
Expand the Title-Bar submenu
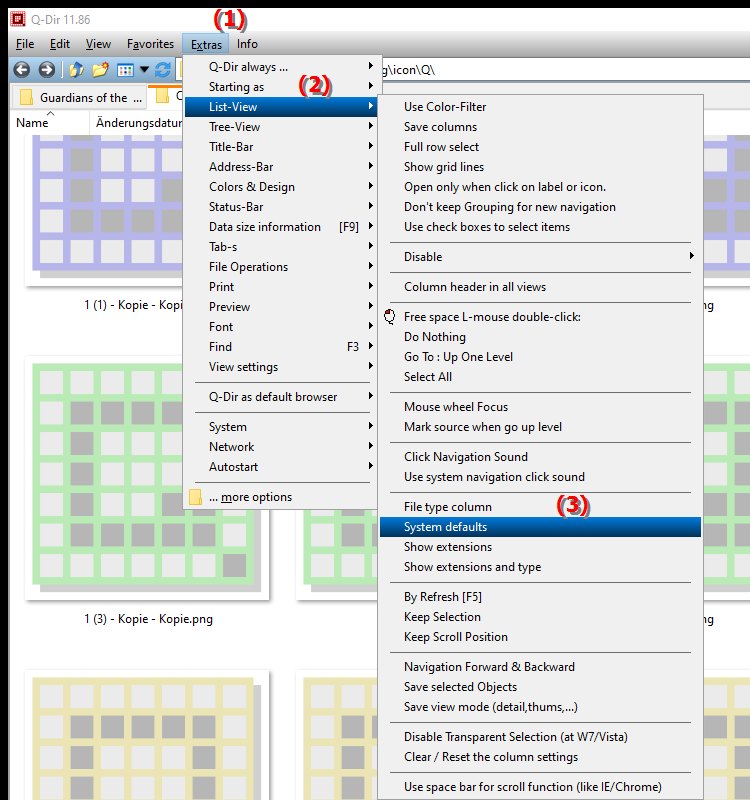tap(280, 147)
